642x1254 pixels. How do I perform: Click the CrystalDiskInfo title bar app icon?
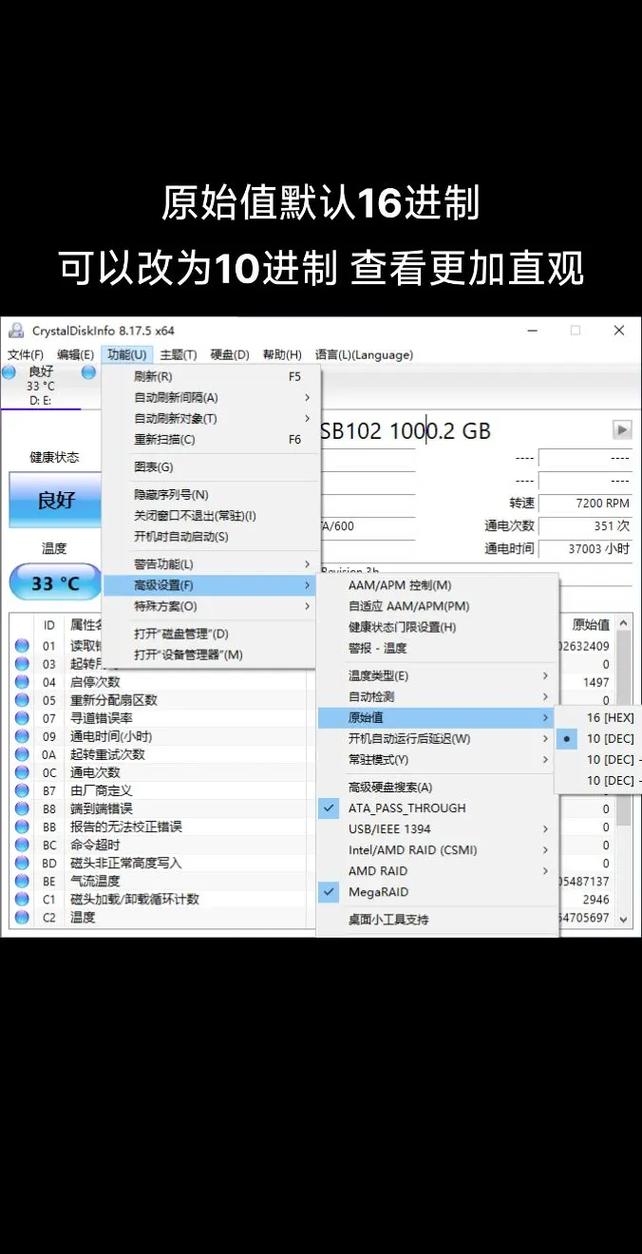(x=16, y=331)
